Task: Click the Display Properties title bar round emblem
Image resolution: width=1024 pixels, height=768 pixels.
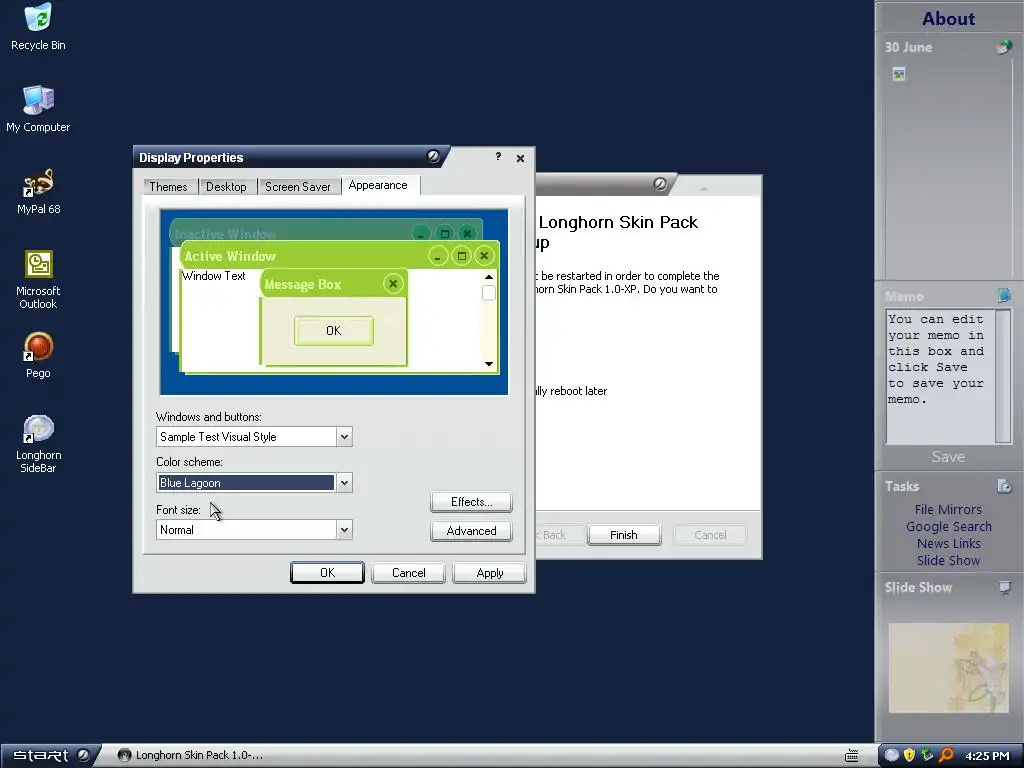Action: pyautogui.click(x=433, y=156)
